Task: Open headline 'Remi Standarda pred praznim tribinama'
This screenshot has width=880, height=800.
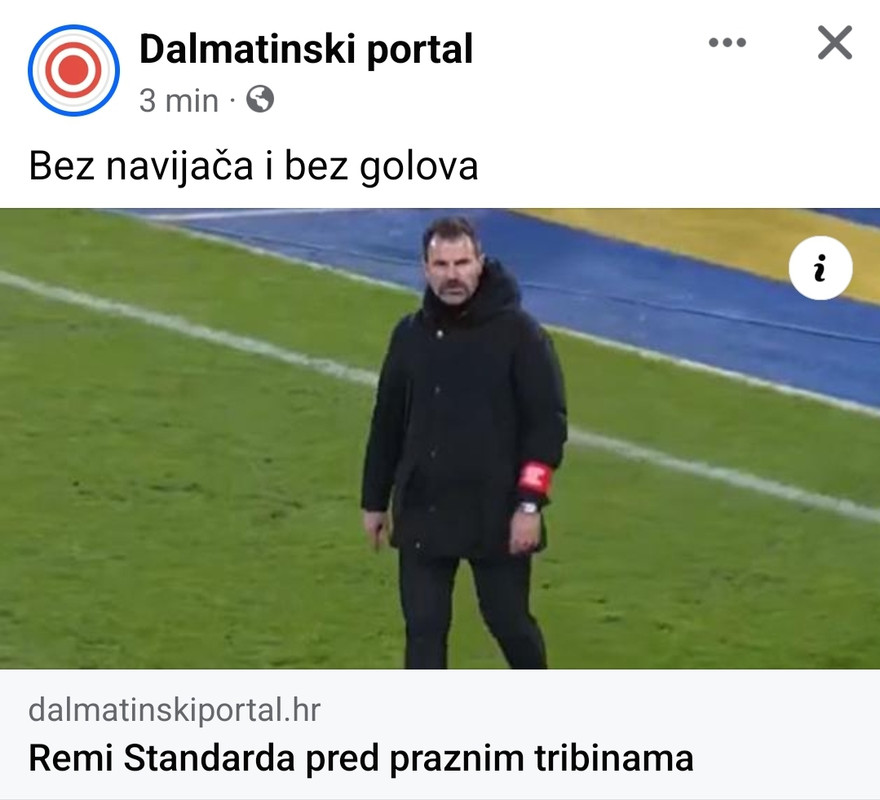Action: pos(361,758)
